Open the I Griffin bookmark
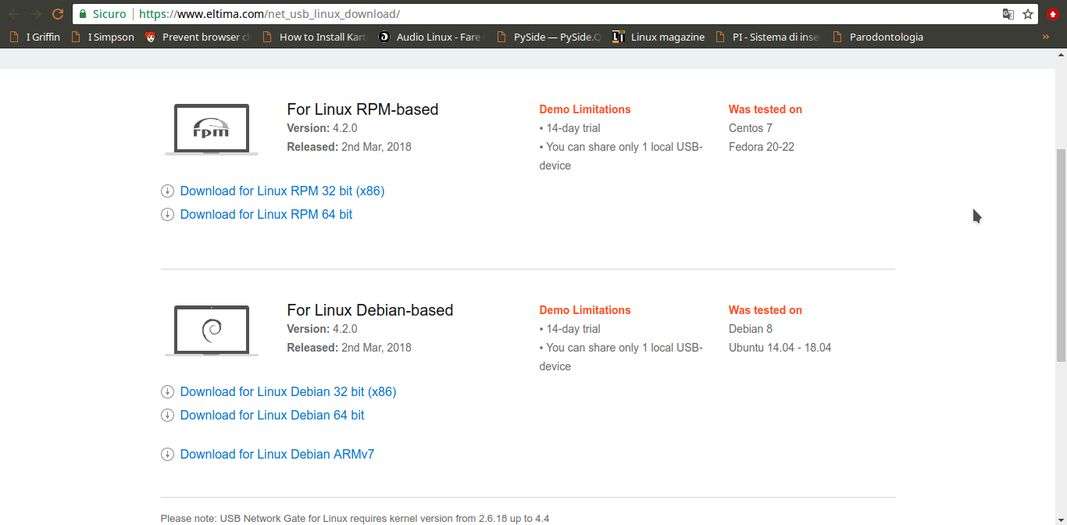Viewport: 1067px width, 525px height. click(x=35, y=37)
